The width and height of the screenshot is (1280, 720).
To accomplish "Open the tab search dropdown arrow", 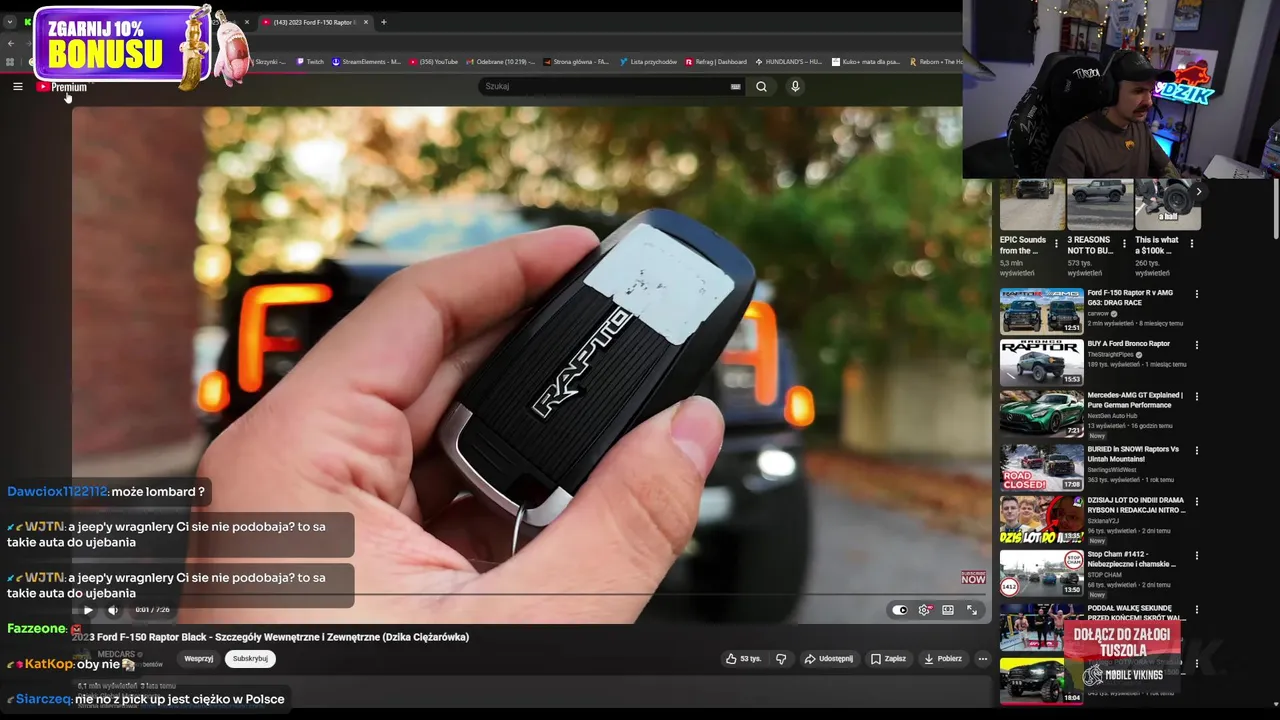I will point(10,22).
